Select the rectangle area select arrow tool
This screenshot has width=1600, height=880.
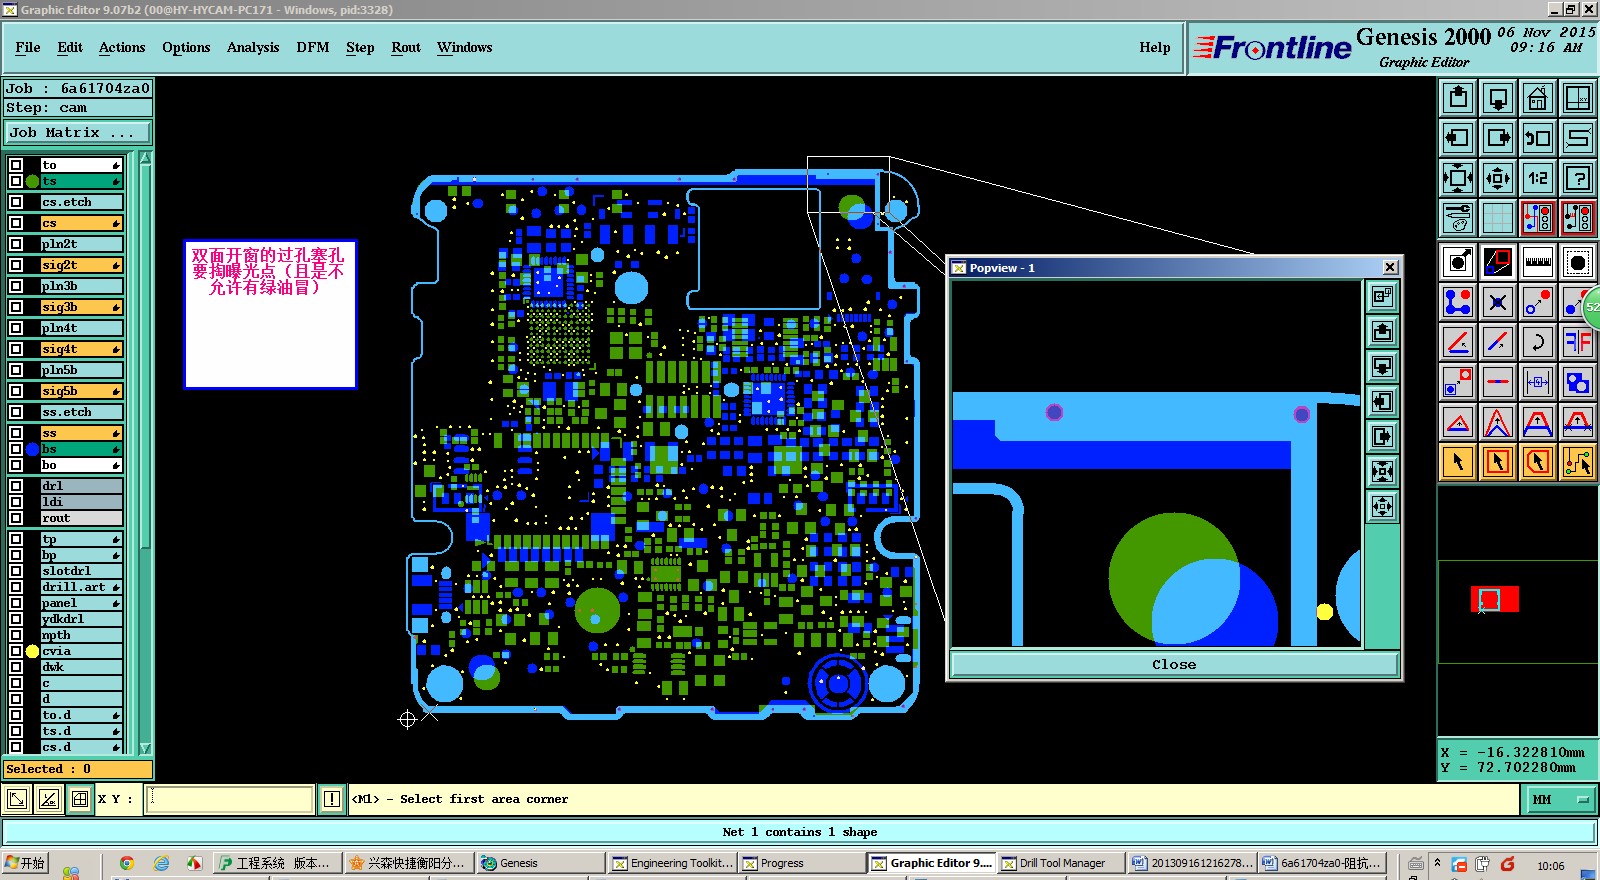point(1498,462)
